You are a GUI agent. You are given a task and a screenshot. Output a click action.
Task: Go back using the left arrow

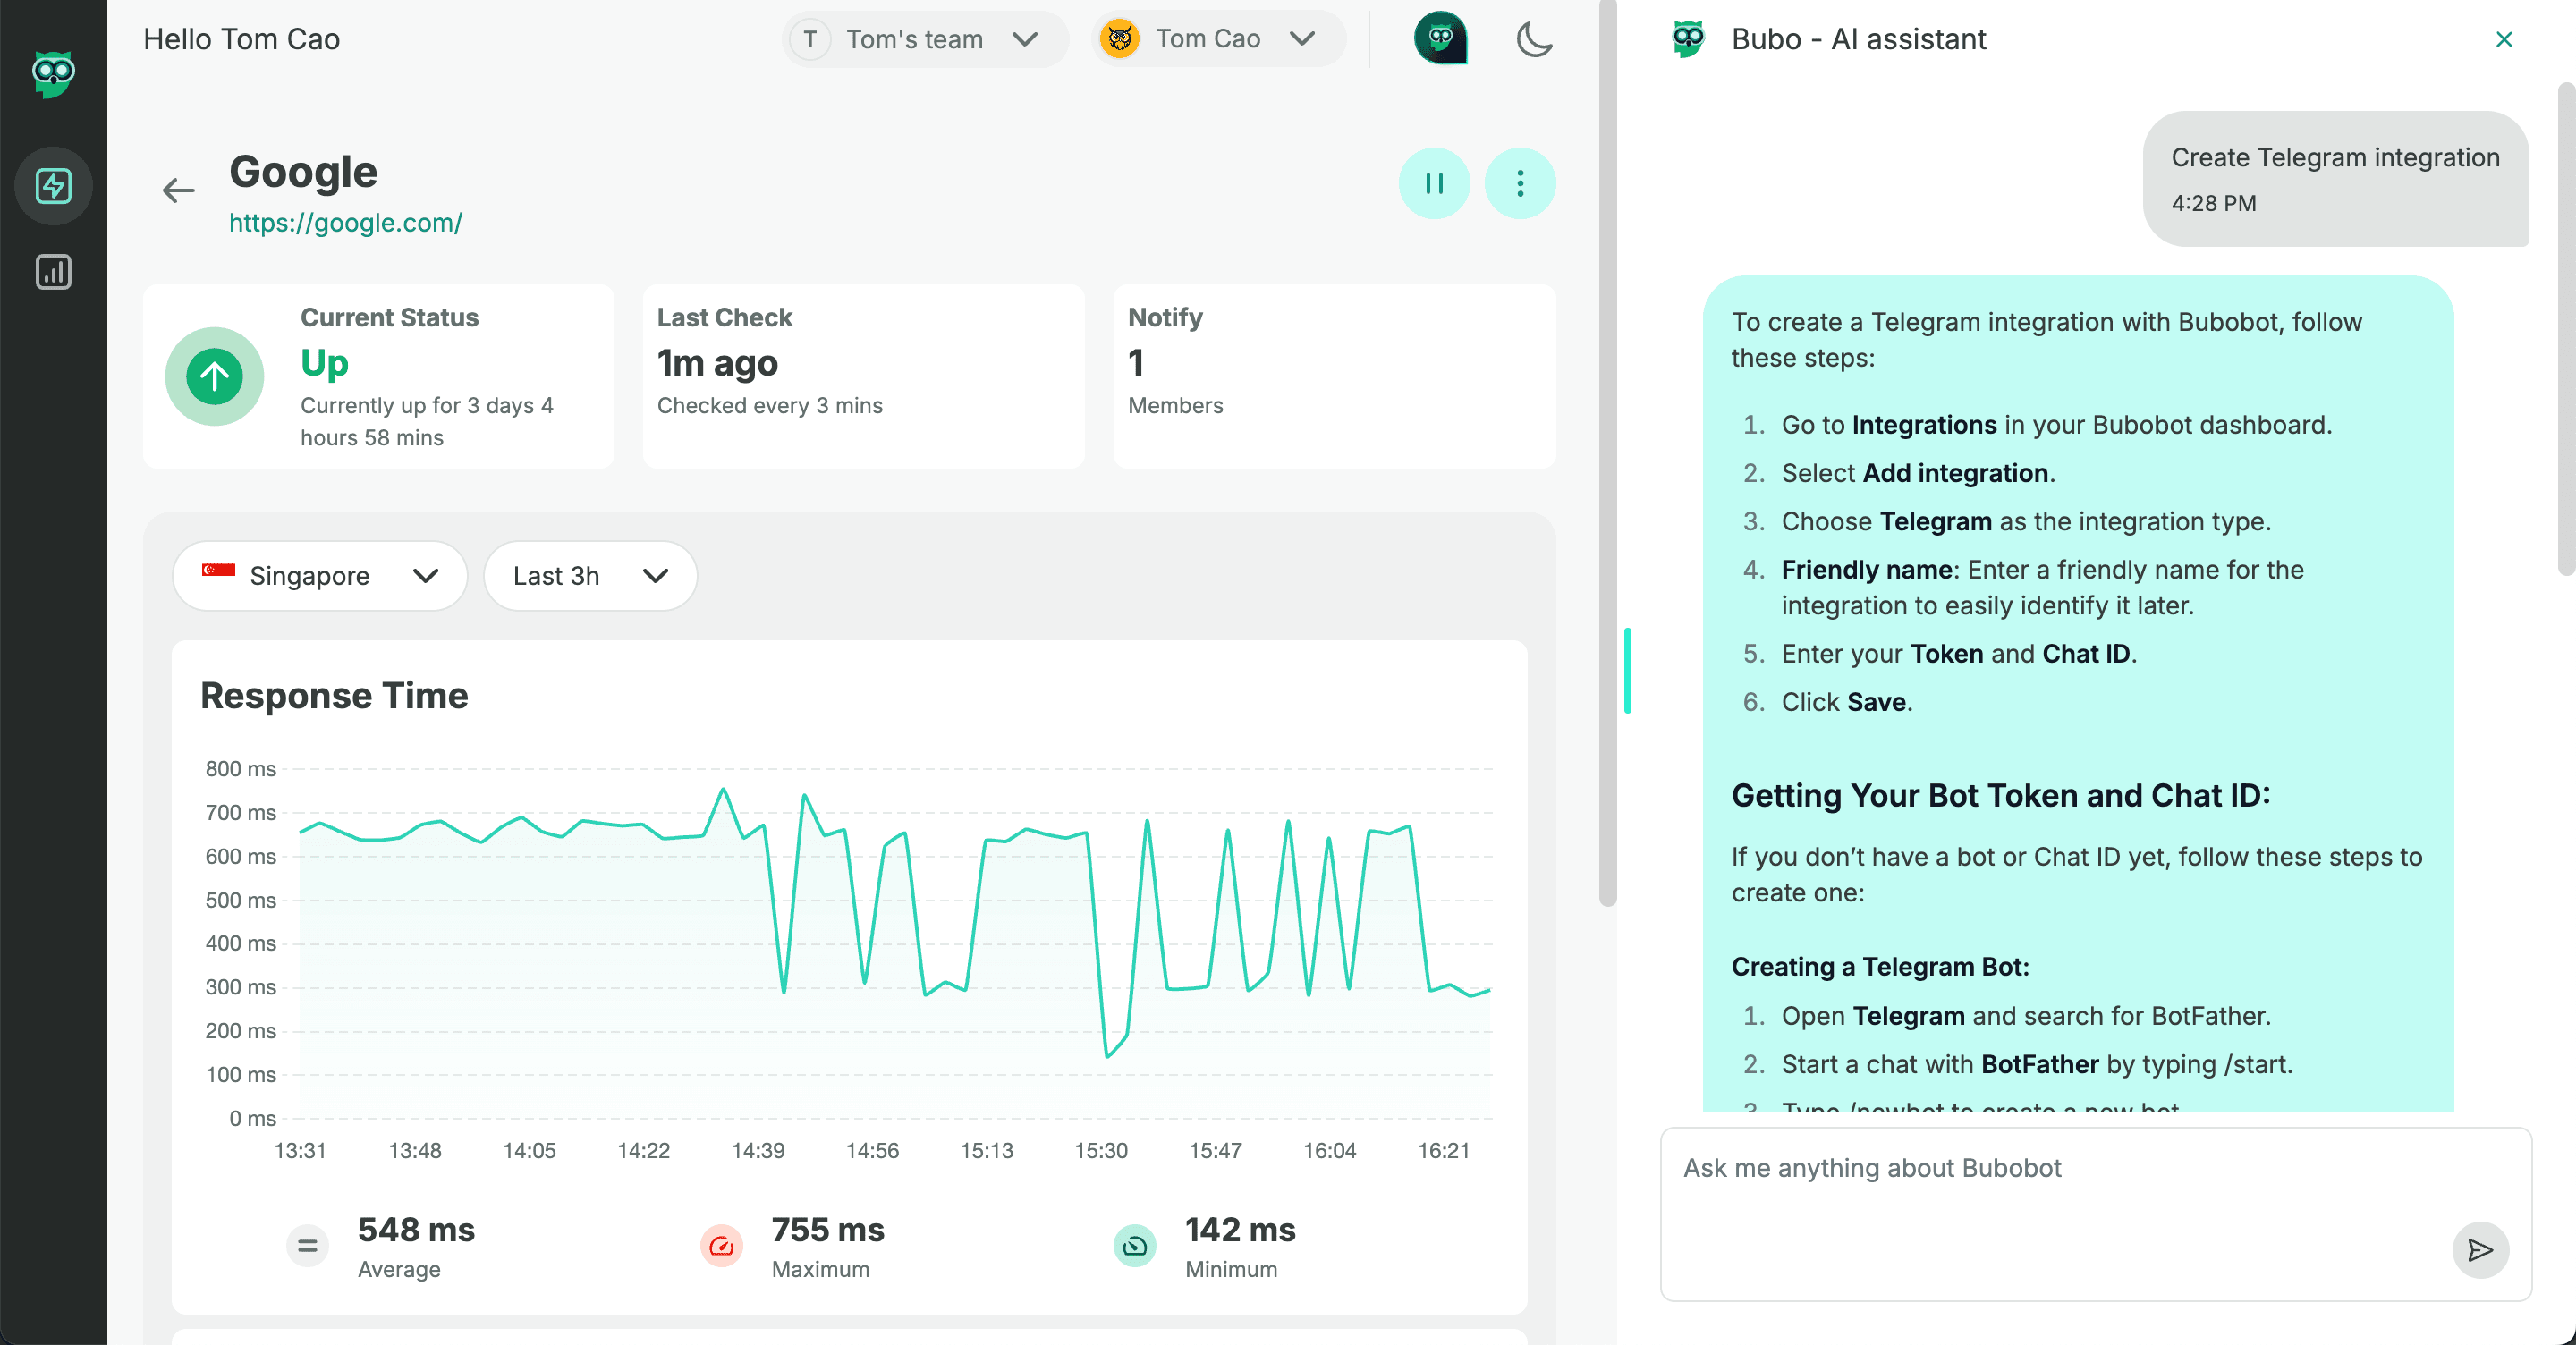click(178, 190)
